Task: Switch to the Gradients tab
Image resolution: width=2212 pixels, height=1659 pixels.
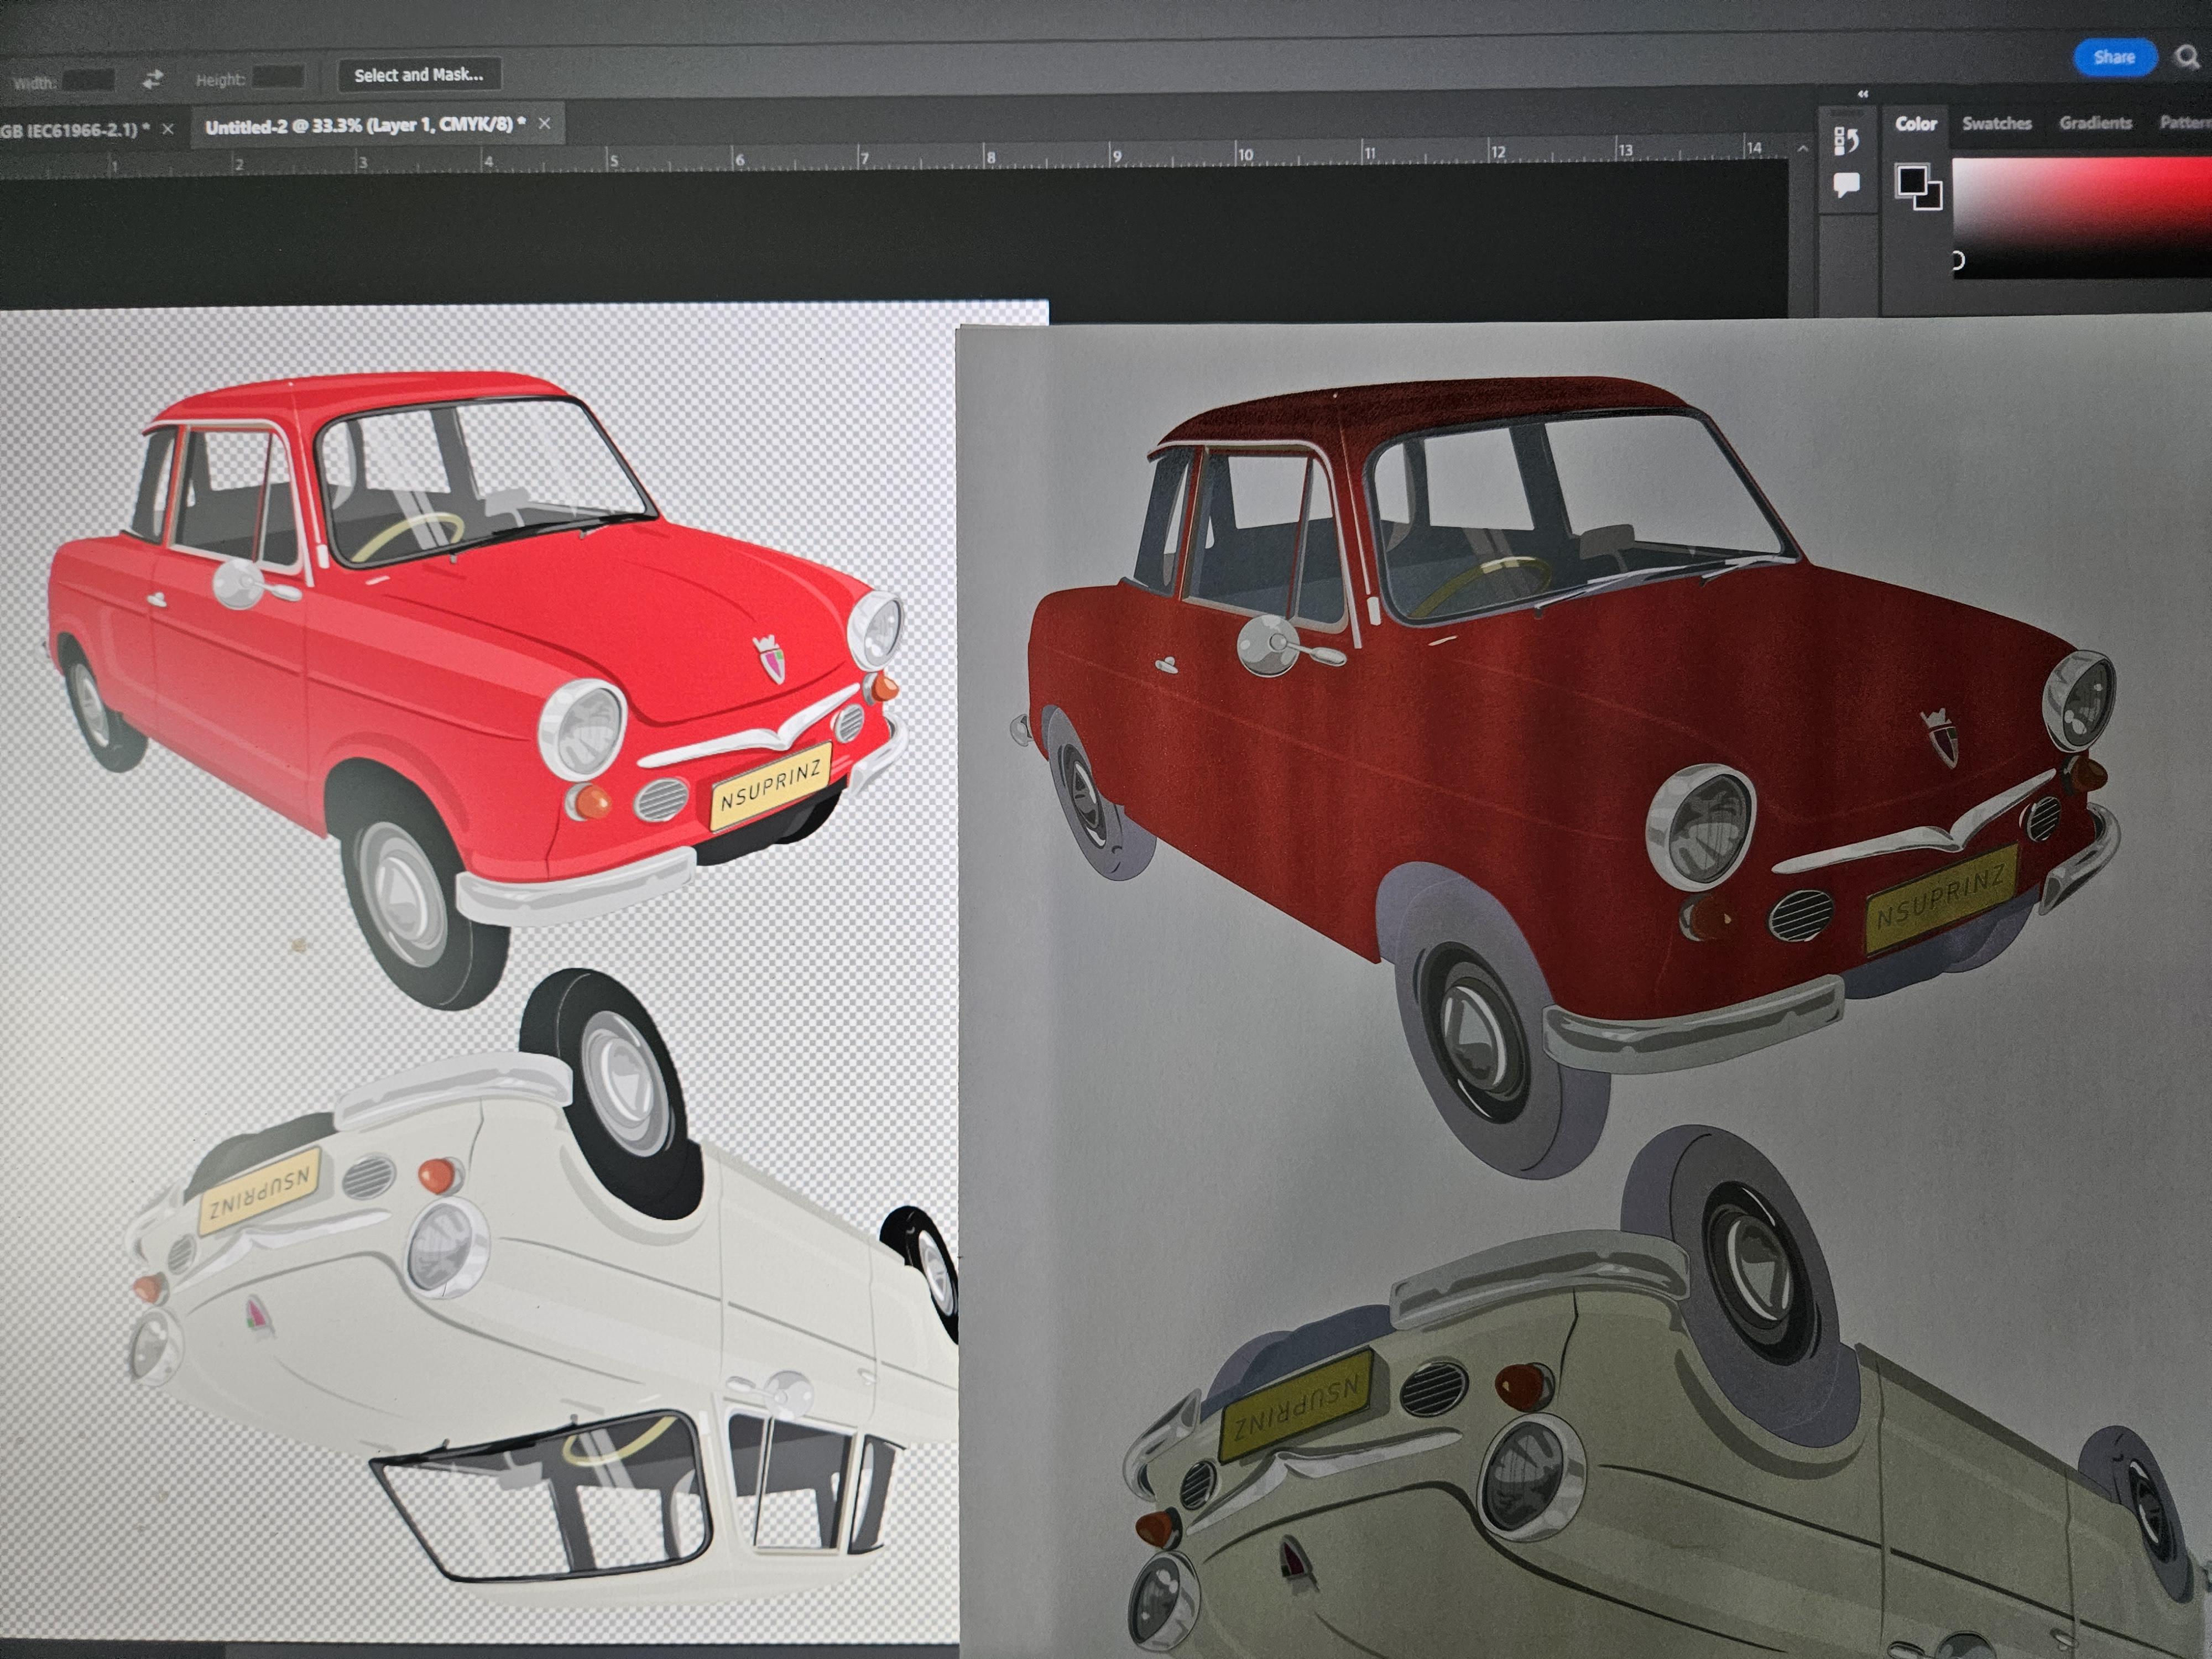Action: 2095,123
